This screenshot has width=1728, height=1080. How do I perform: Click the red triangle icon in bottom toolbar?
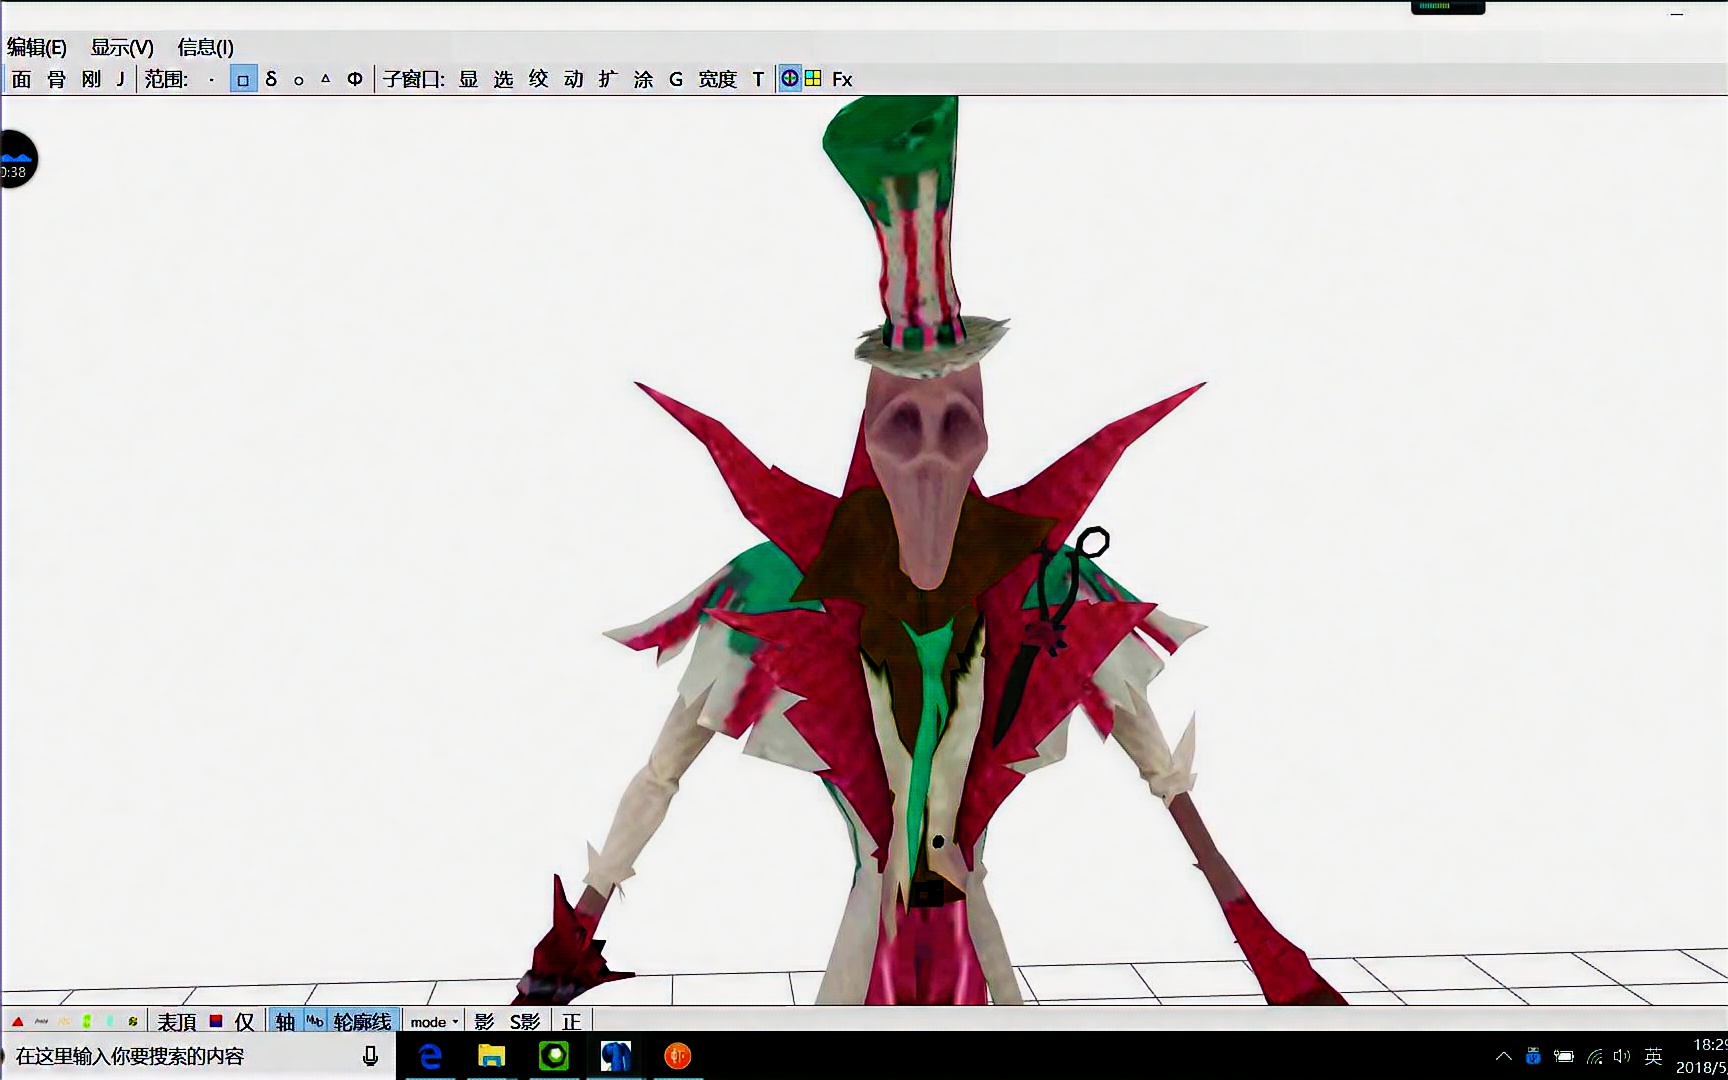click(17, 1021)
